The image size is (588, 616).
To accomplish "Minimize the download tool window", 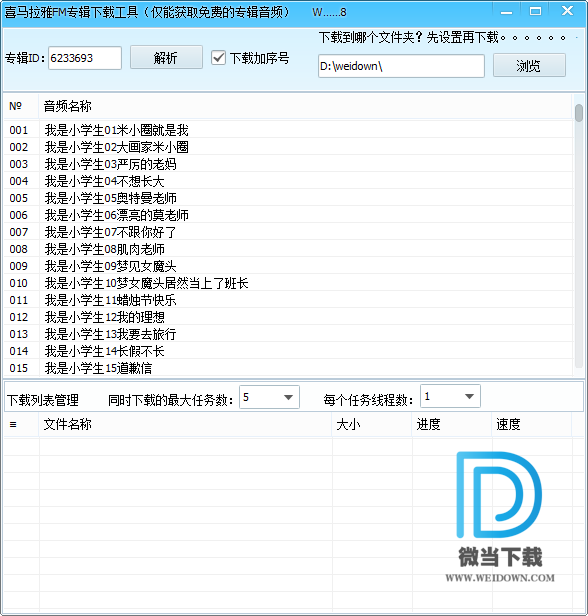I will pos(506,12).
